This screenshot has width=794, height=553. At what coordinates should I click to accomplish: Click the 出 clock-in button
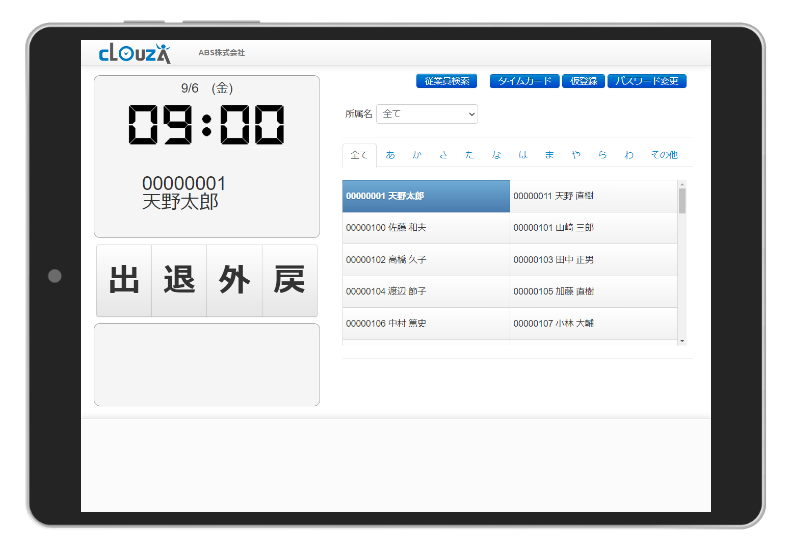[124, 281]
